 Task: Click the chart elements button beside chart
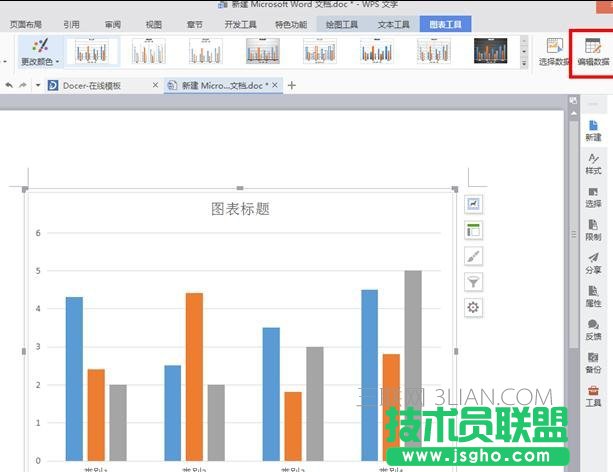[473, 204]
